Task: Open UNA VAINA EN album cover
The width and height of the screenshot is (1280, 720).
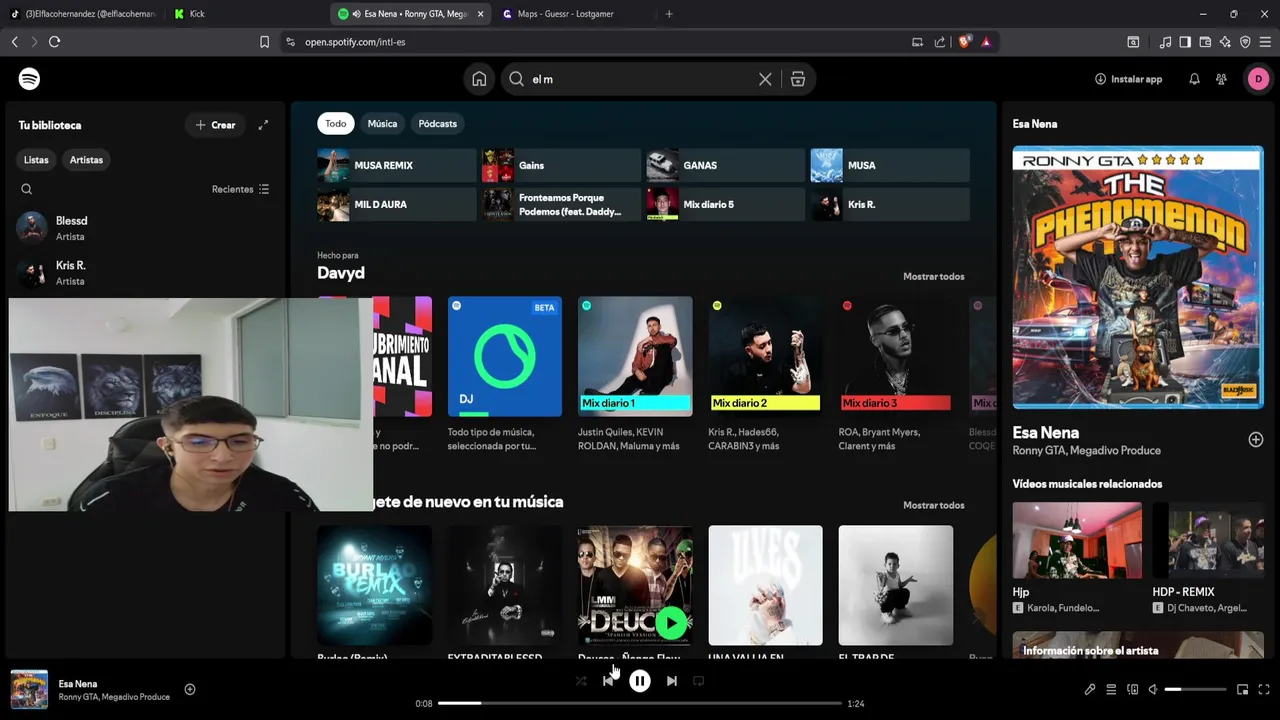Action: tap(765, 585)
